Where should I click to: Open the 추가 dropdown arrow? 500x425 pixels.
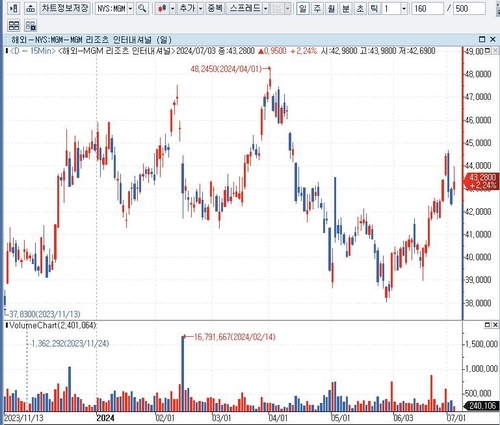[200, 8]
